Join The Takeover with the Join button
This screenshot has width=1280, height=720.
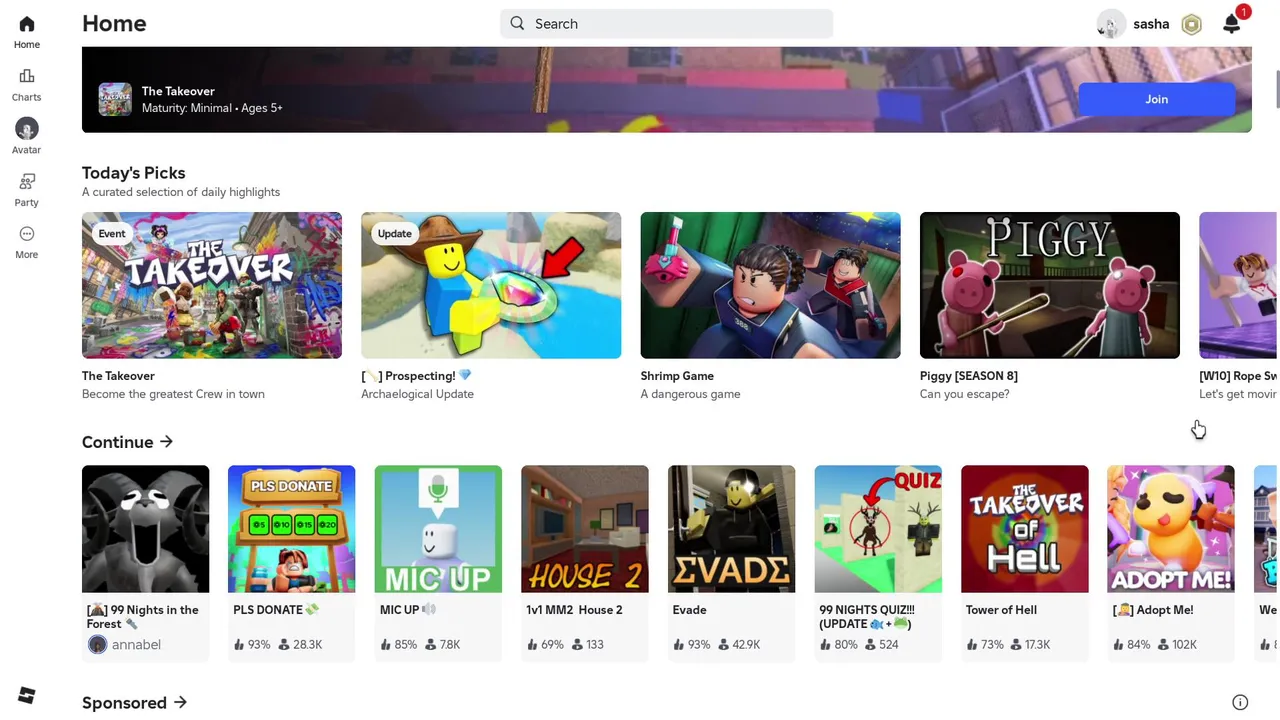point(1157,99)
